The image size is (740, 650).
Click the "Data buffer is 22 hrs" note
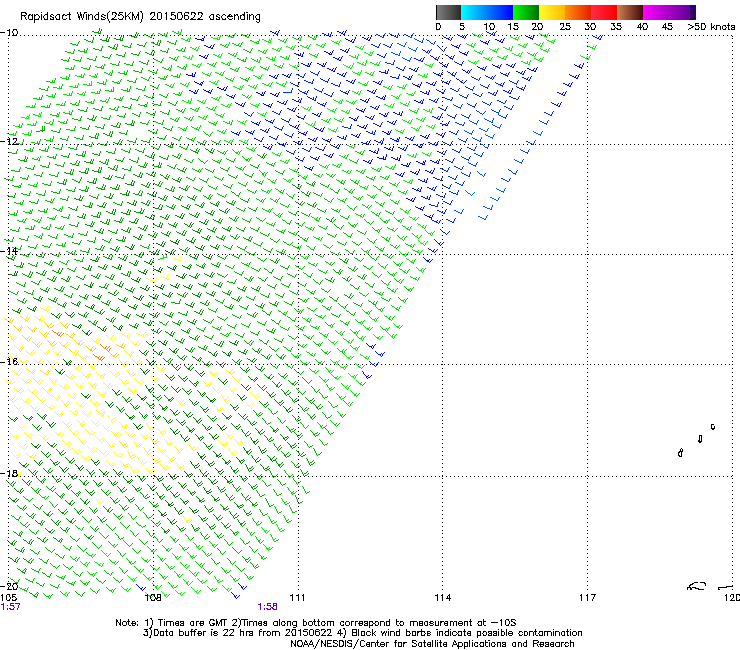coord(362,633)
